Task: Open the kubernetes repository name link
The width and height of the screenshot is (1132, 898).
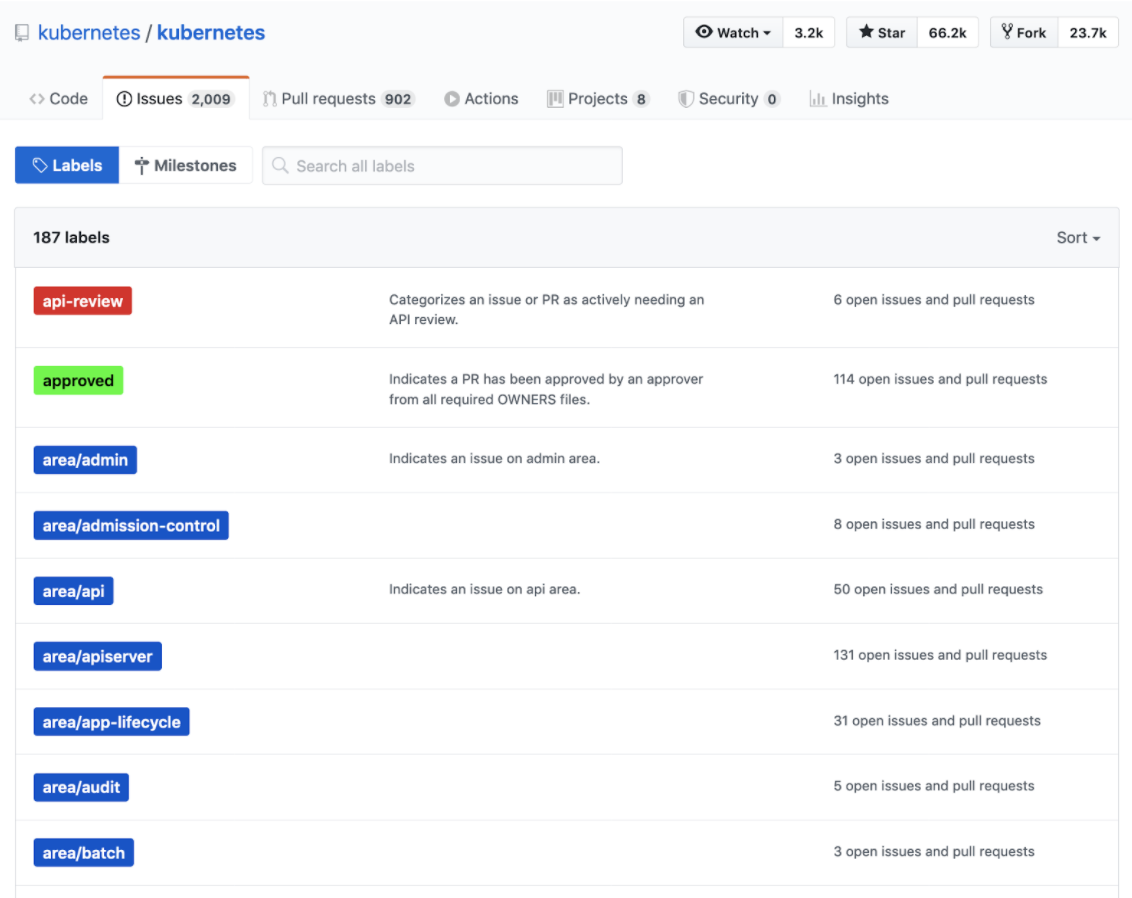Action: 211,32
